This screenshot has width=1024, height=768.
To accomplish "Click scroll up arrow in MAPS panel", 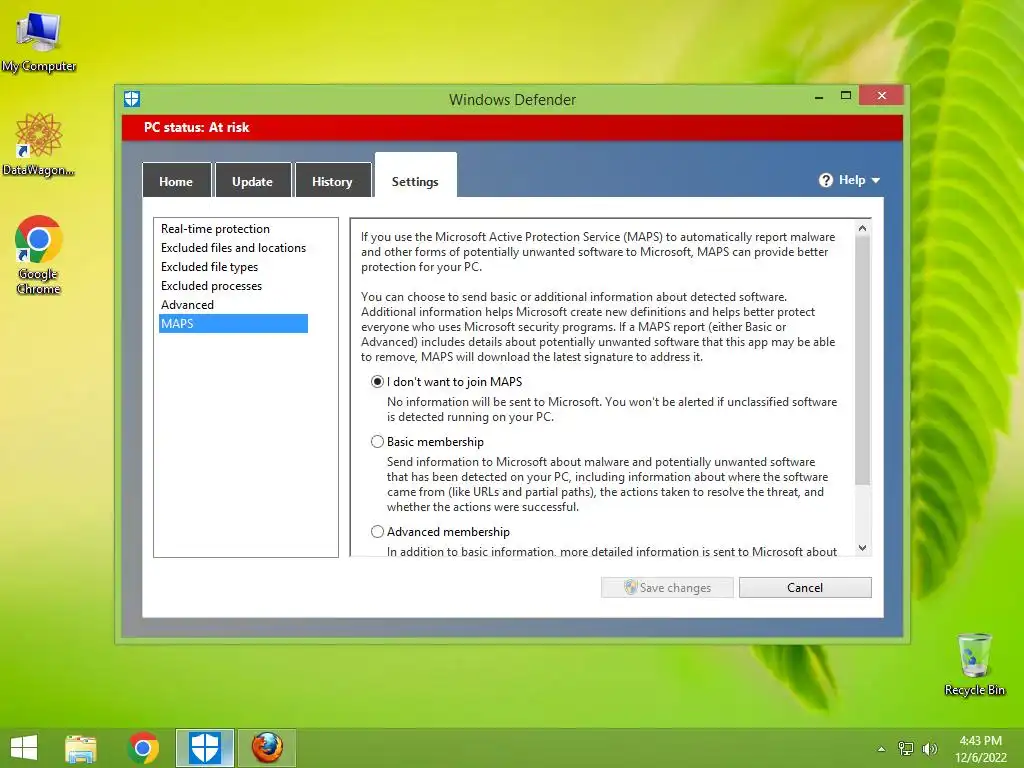I will click(862, 228).
